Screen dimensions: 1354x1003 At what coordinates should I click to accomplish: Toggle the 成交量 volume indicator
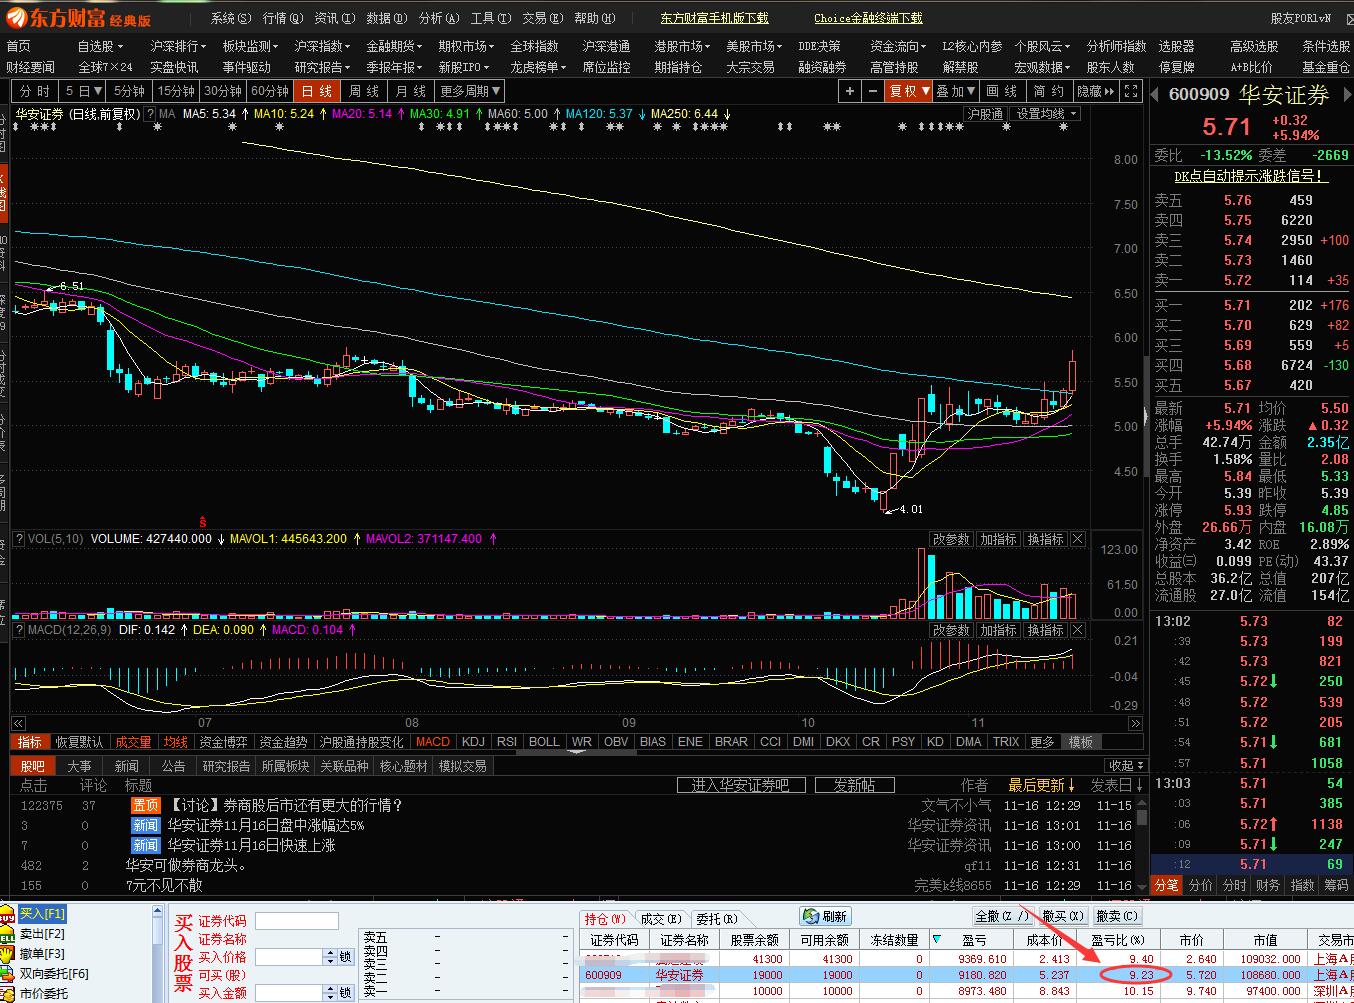coord(133,742)
